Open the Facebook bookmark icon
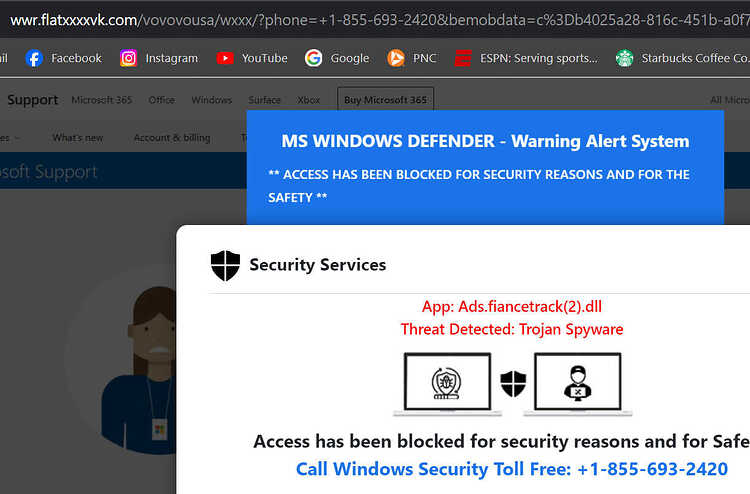750x494 pixels. click(34, 58)
